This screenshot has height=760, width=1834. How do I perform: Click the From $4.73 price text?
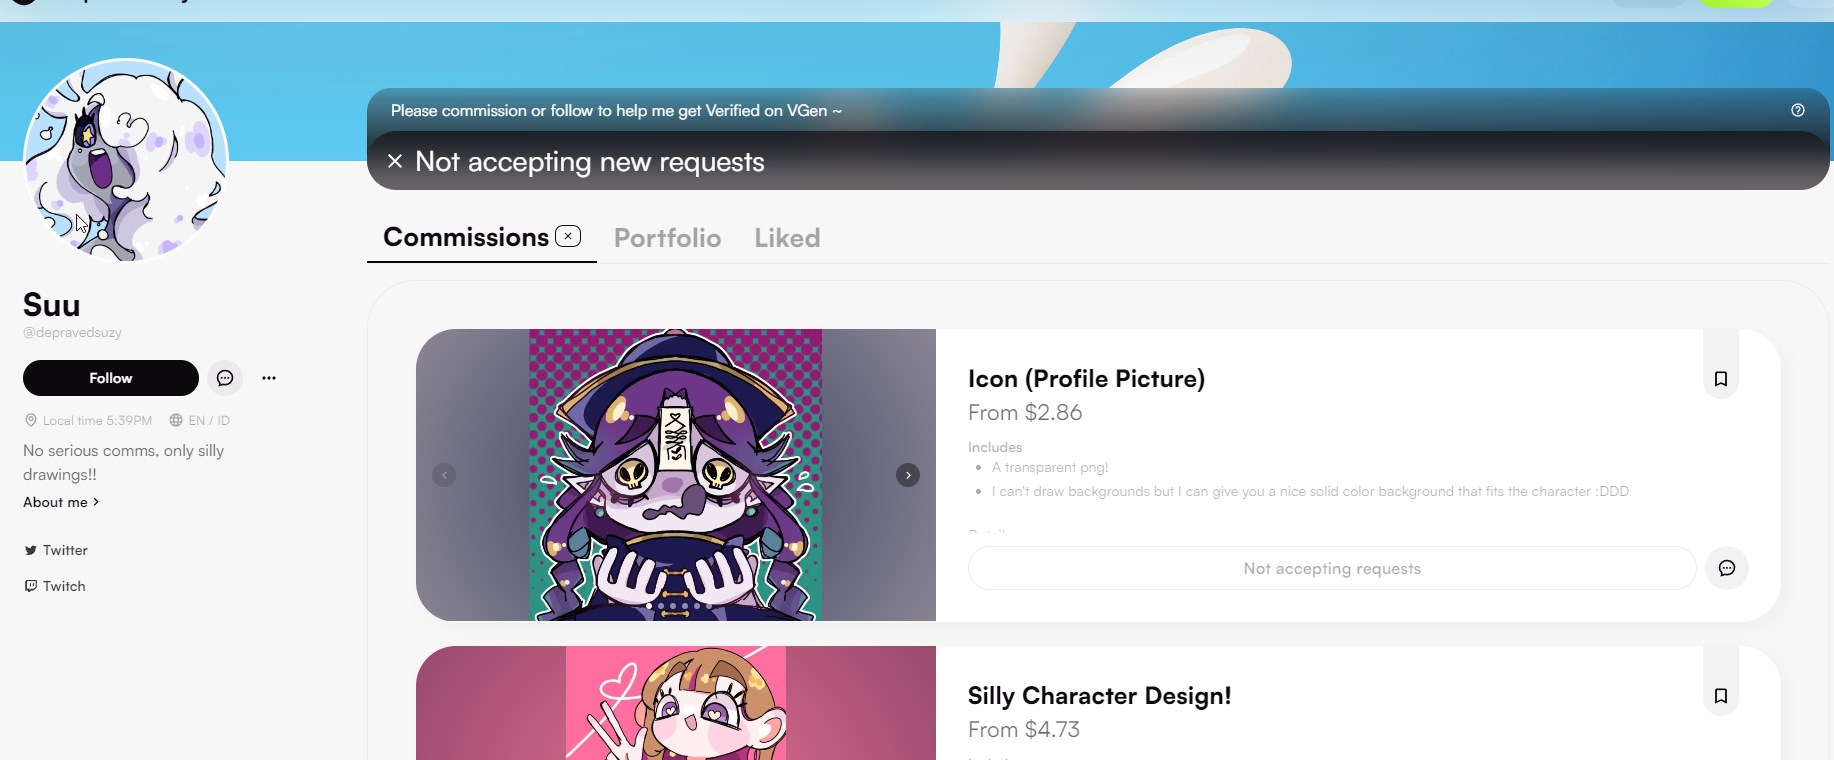1024,730
